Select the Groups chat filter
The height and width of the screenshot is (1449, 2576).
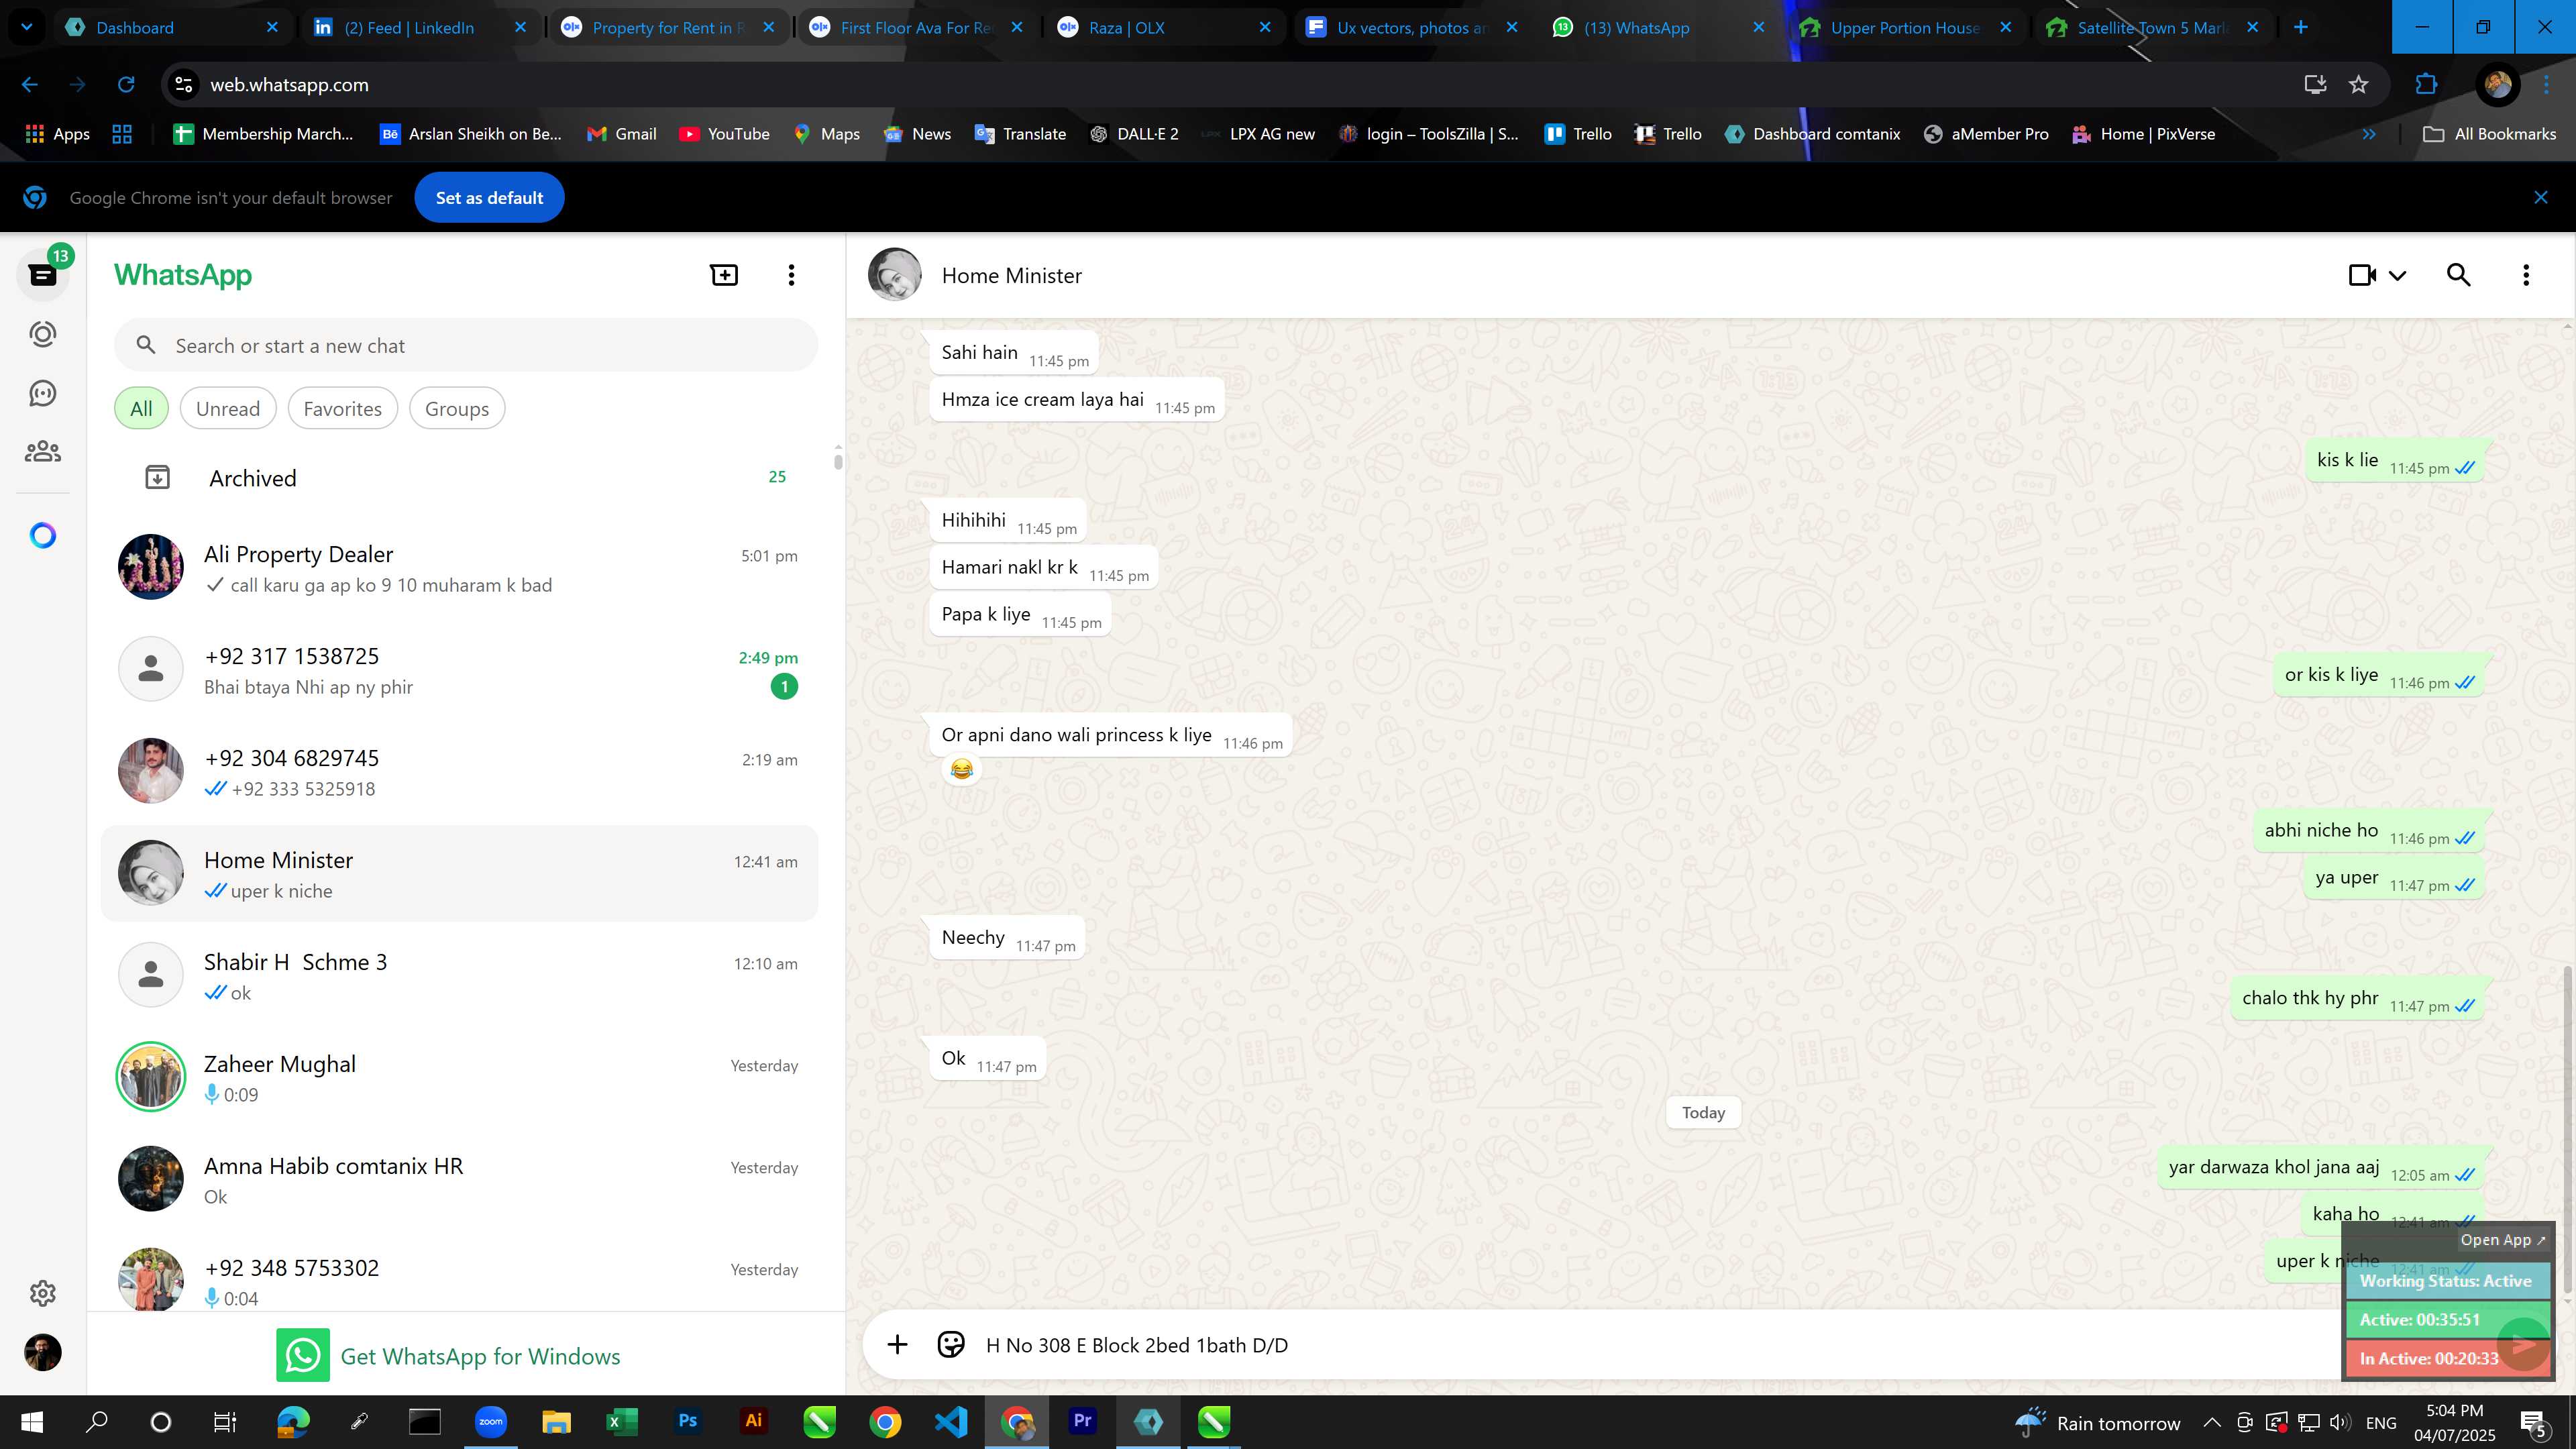click(457, 409)
